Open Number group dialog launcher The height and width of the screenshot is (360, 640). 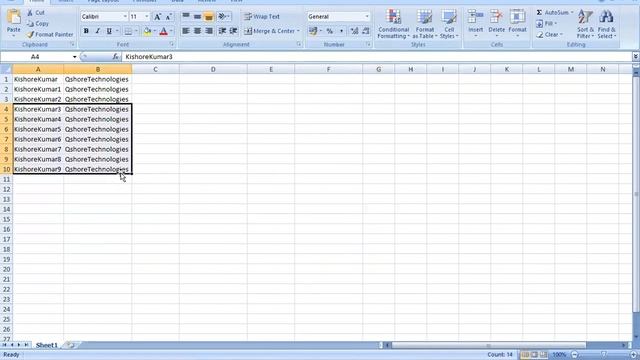point(368,44)
